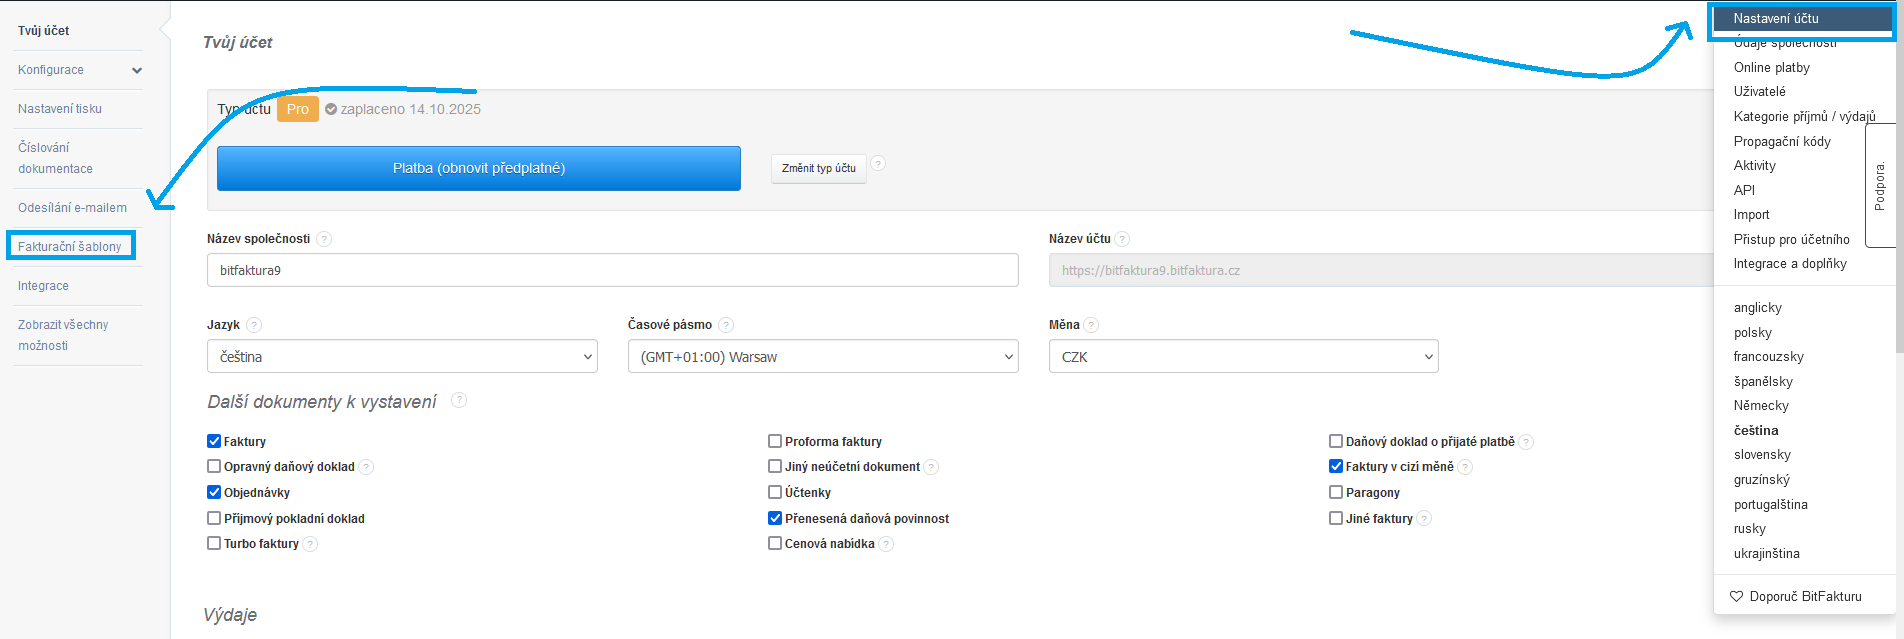Viewport: 1904px width, 639px height.
Task: Open help tooltip for Časové pásmo
Action: pos(726,325)
